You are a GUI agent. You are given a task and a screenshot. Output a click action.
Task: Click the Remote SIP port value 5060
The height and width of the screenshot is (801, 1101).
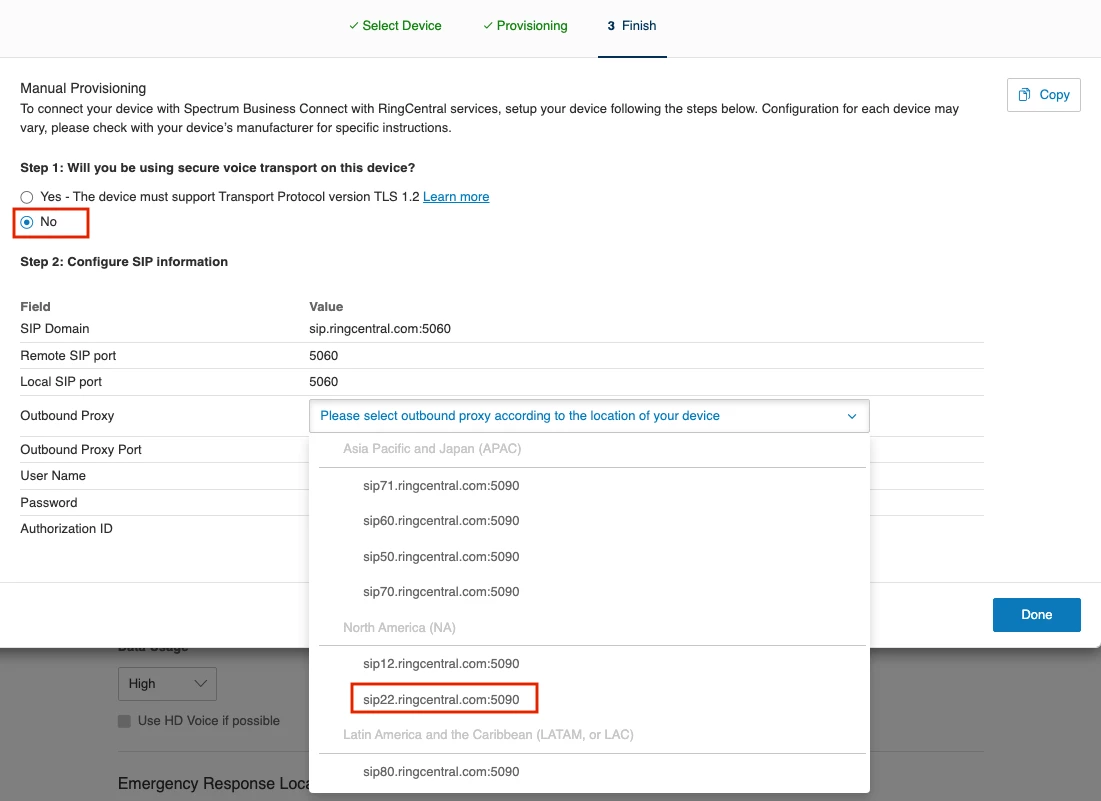324,355
